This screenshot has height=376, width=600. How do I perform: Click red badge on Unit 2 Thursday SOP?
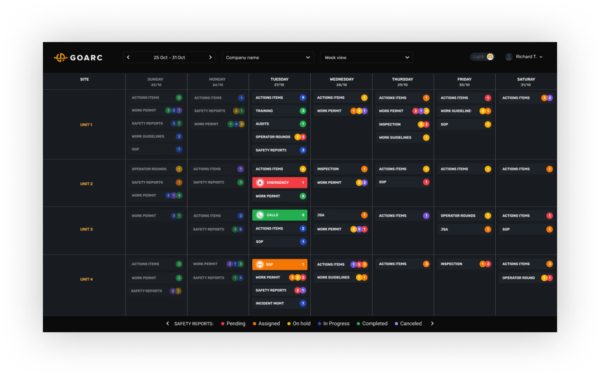coord(426,182)
